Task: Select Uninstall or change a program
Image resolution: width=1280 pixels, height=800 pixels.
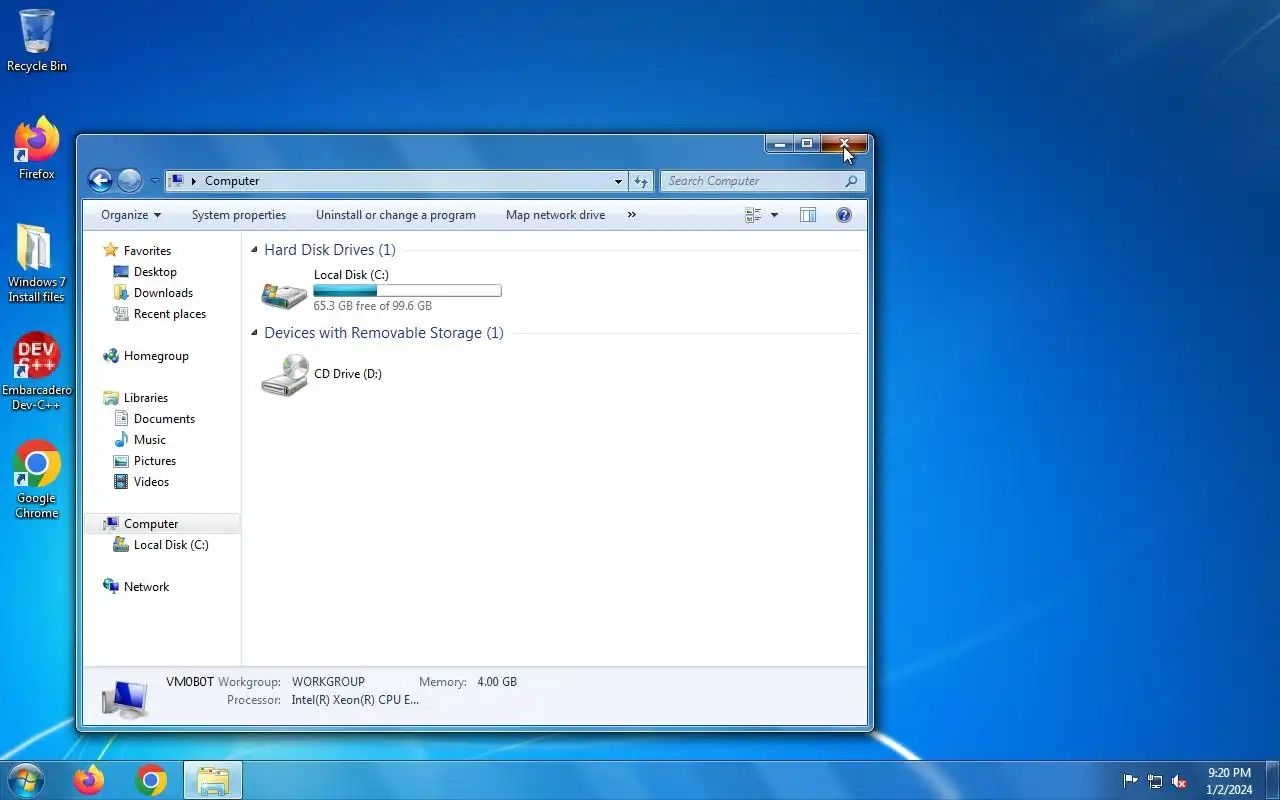Action: tap(396, 215)
